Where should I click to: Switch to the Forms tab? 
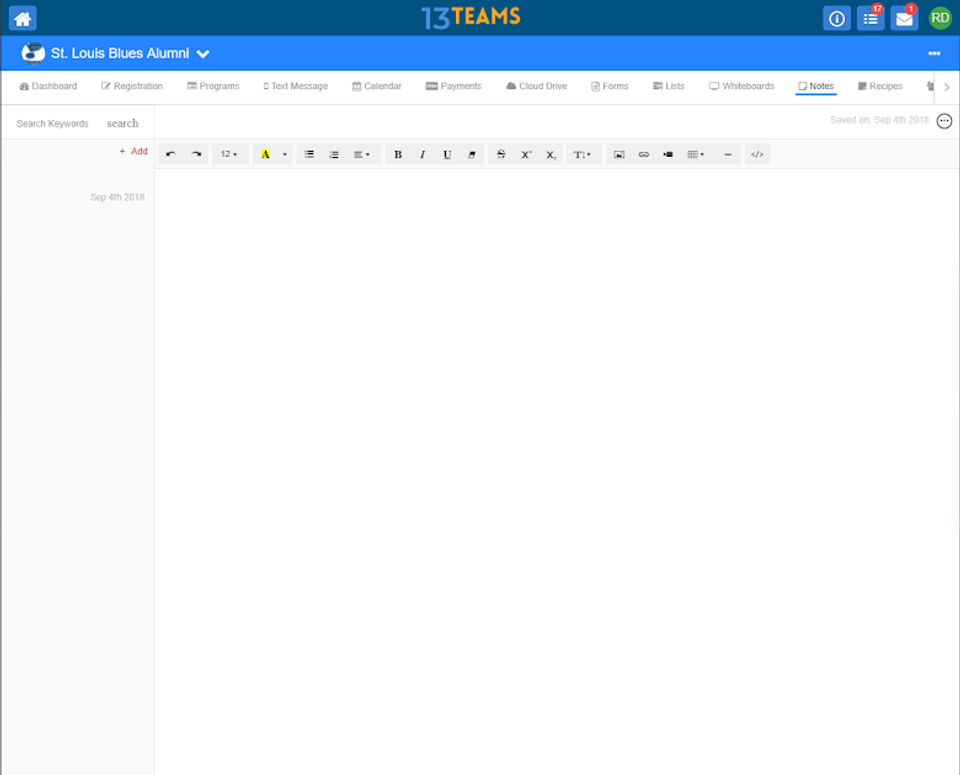[610, 86]
